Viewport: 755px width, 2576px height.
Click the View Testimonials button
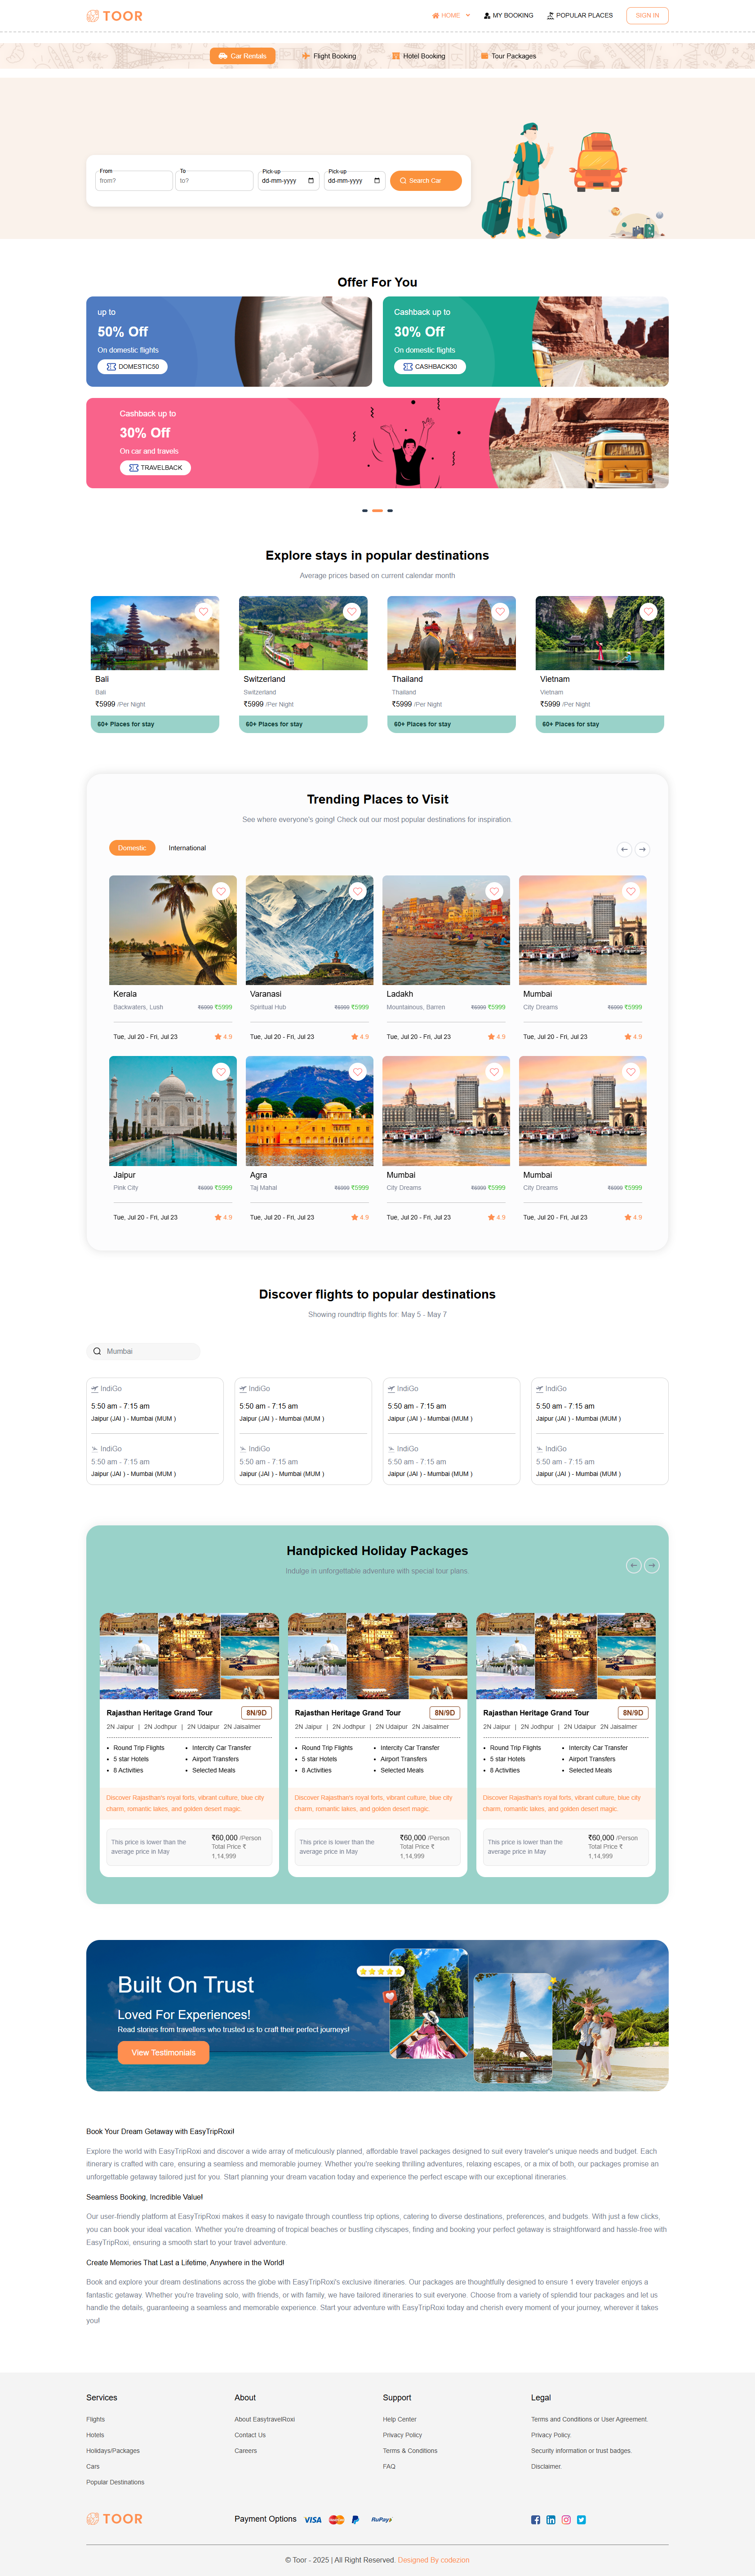pos(164,2053)
